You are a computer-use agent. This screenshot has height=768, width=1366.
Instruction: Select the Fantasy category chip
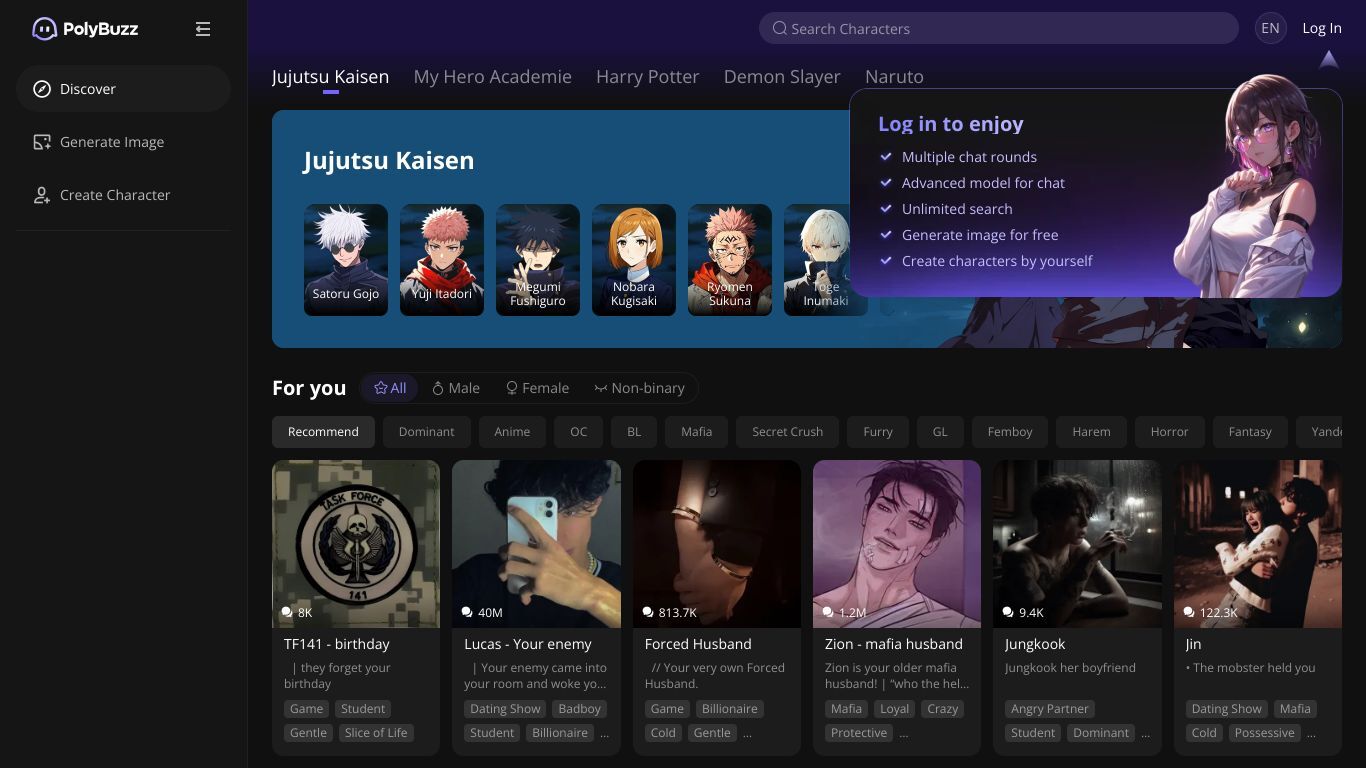click(1250, 432)
